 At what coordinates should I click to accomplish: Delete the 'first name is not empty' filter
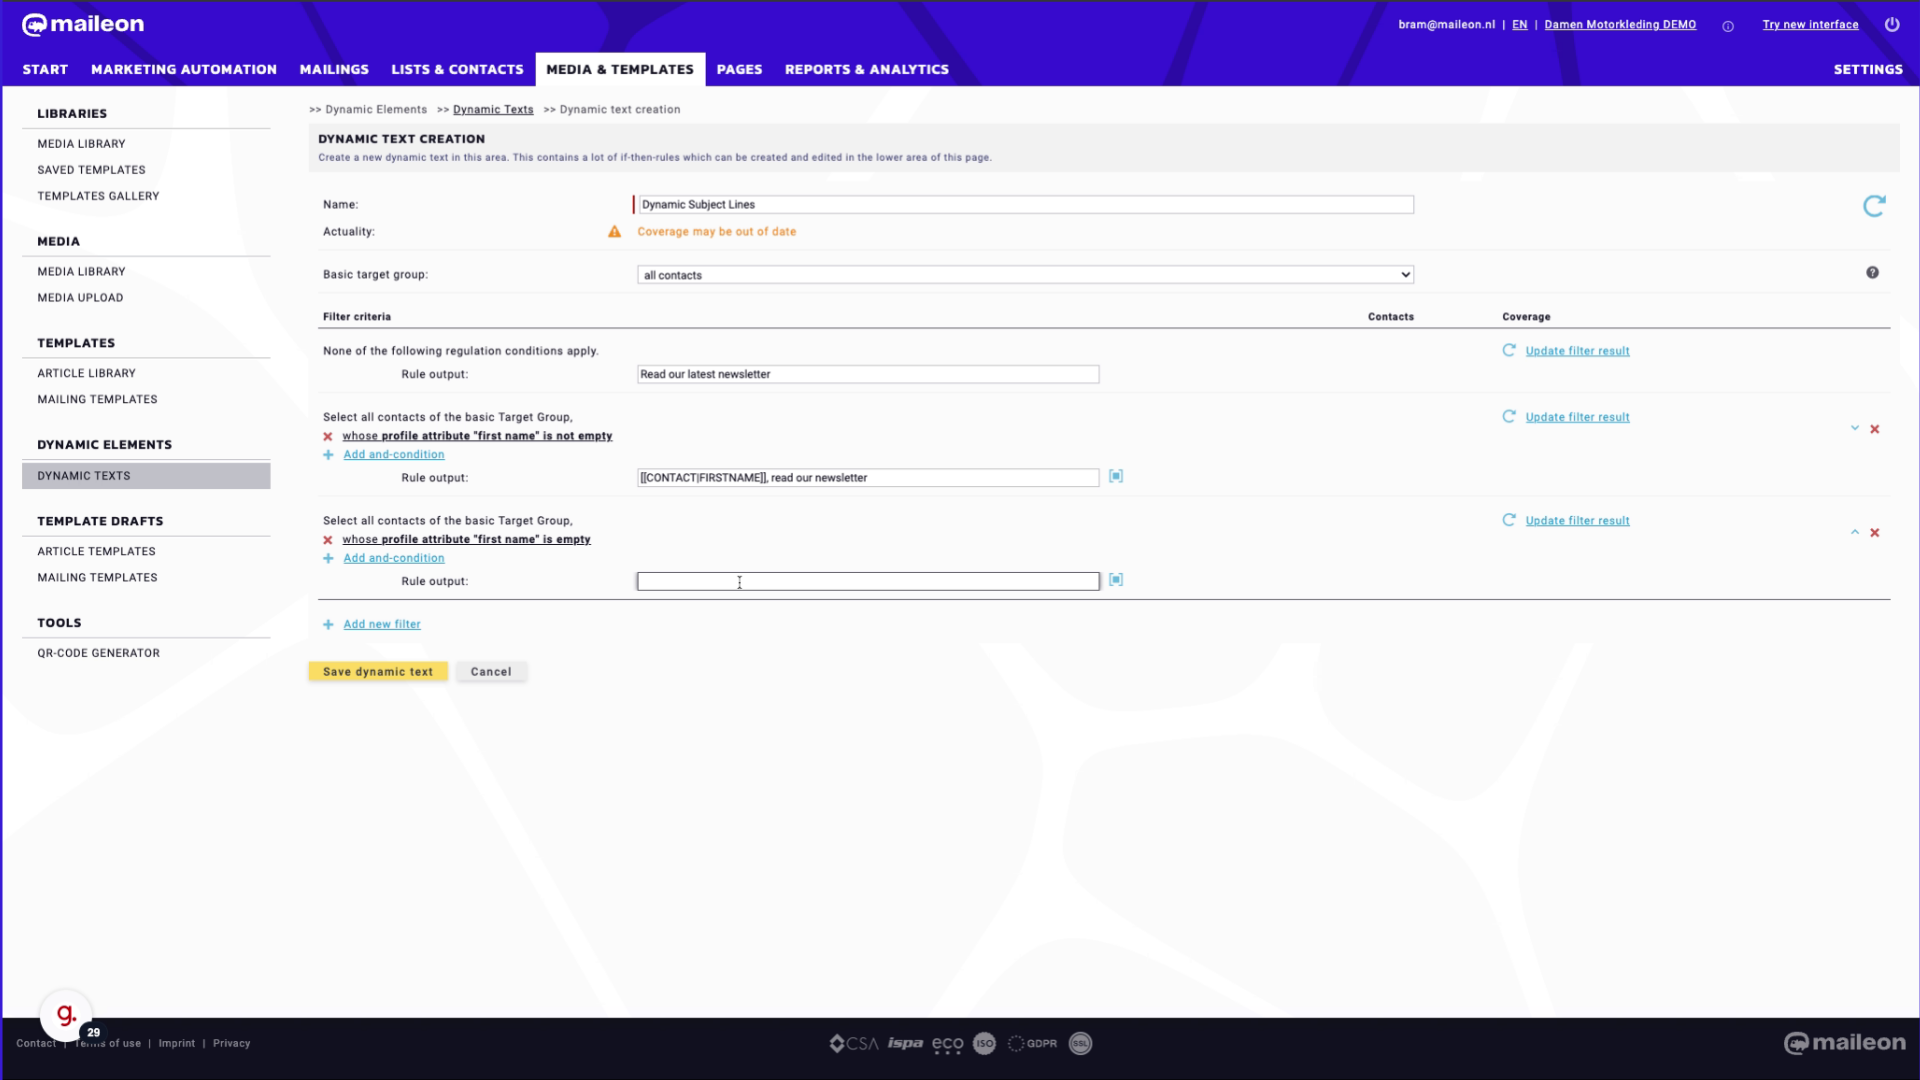(x=1875, y=430)
